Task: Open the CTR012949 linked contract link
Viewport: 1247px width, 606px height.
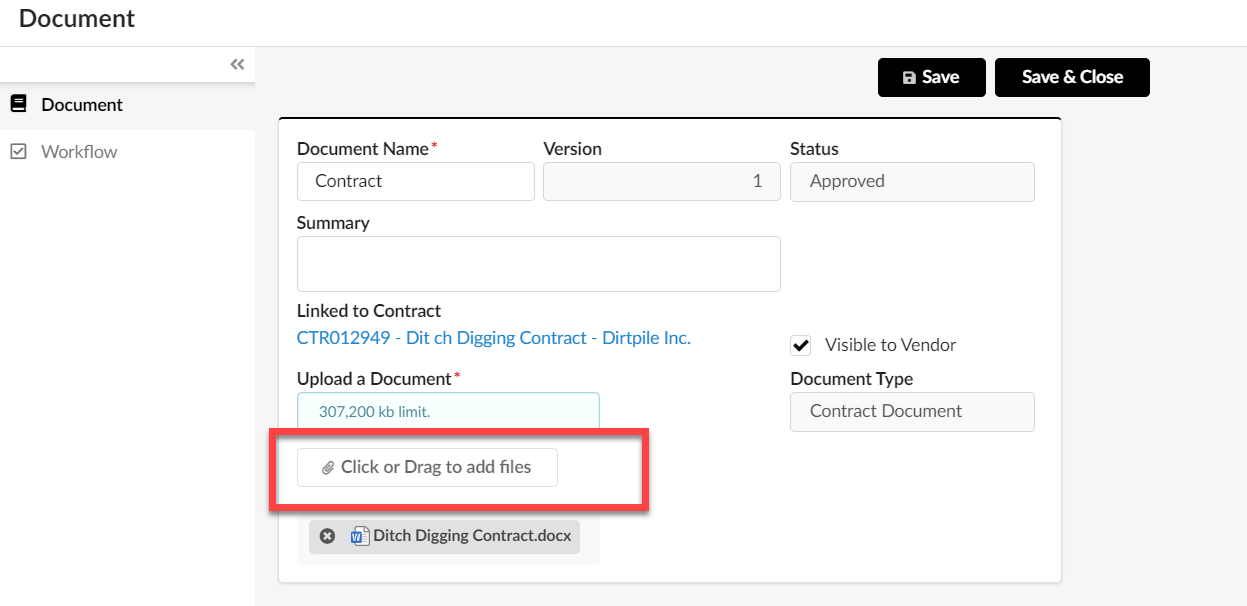Action: (x=494, y=338)
